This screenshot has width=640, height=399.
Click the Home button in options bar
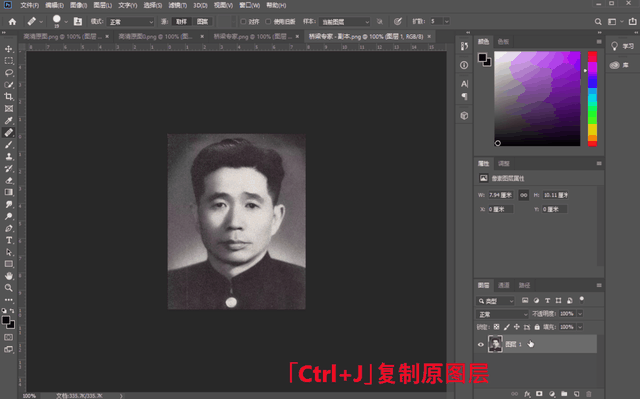(x=12, y=22)
